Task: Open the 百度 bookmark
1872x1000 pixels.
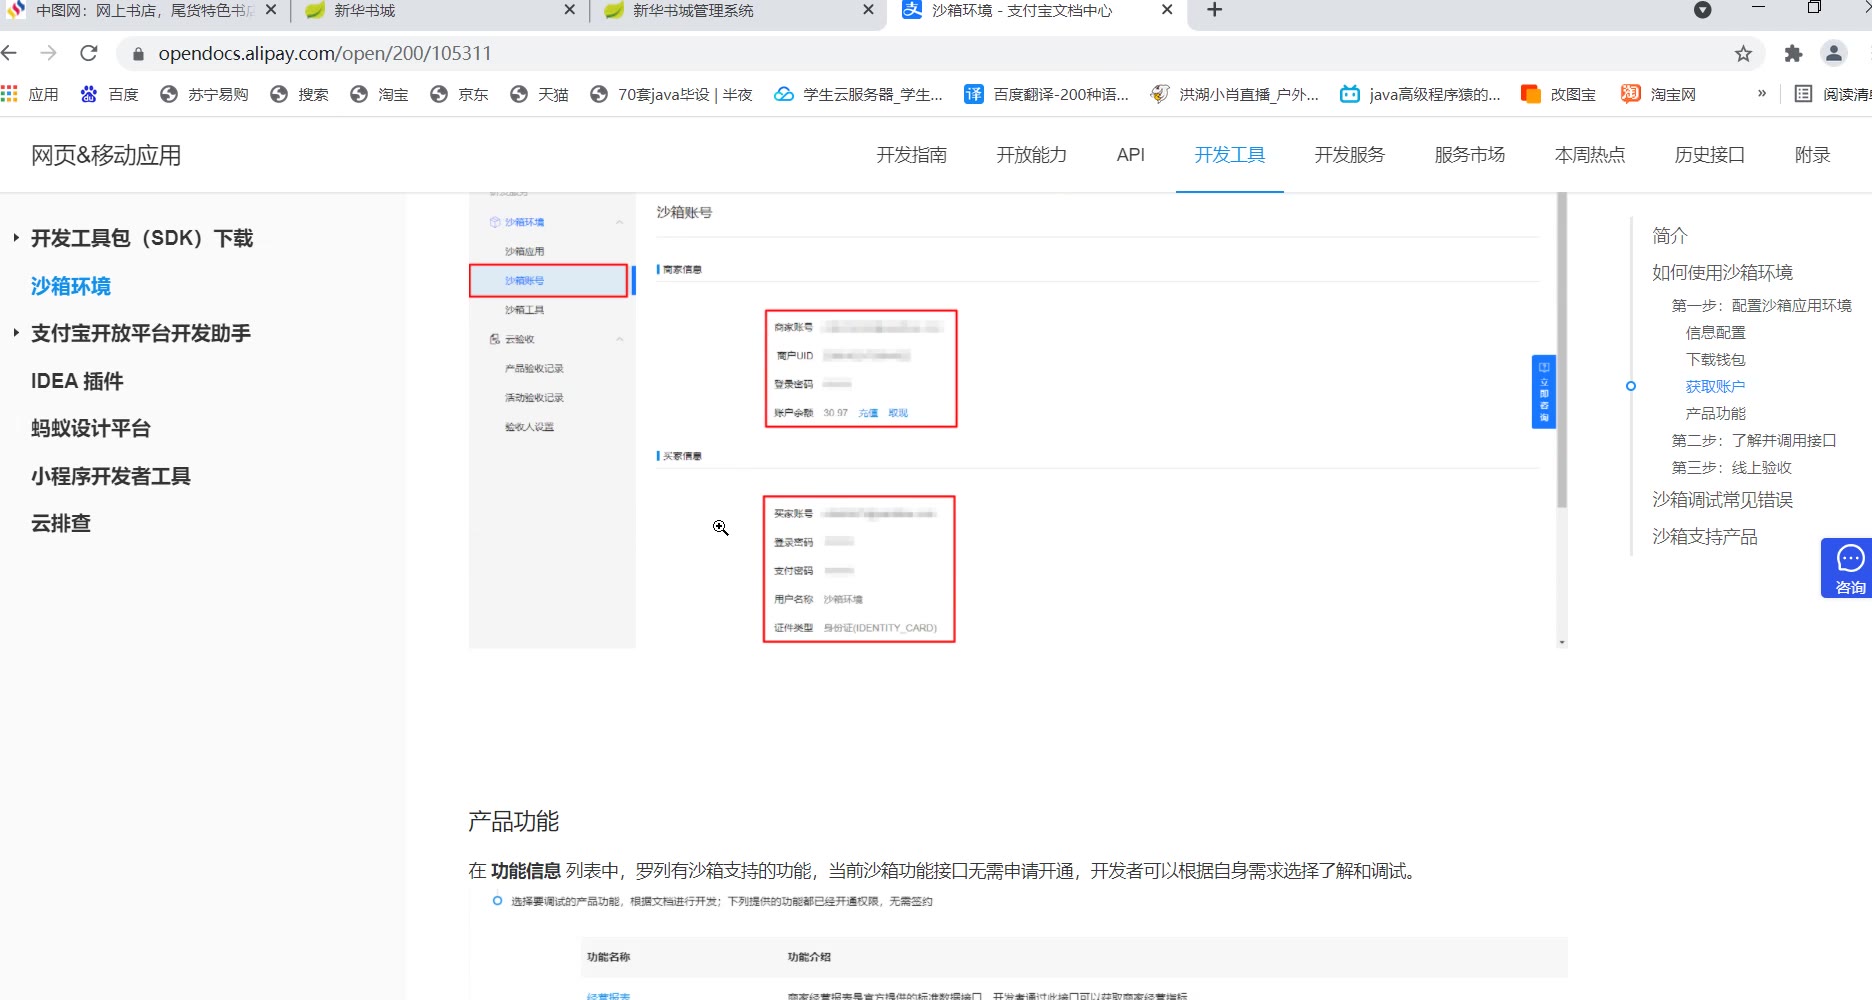Action: coord(110,94)
